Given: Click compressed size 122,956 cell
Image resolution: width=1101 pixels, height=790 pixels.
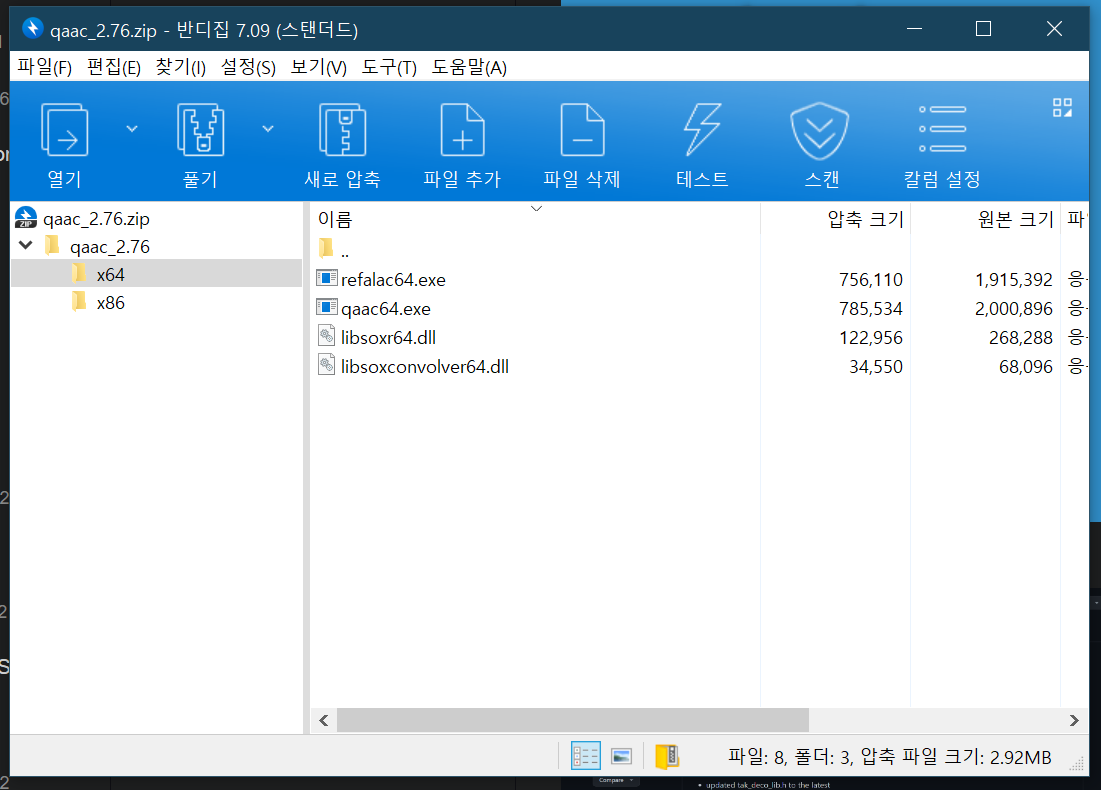Looking at the screenshot, I should [871, 338].
